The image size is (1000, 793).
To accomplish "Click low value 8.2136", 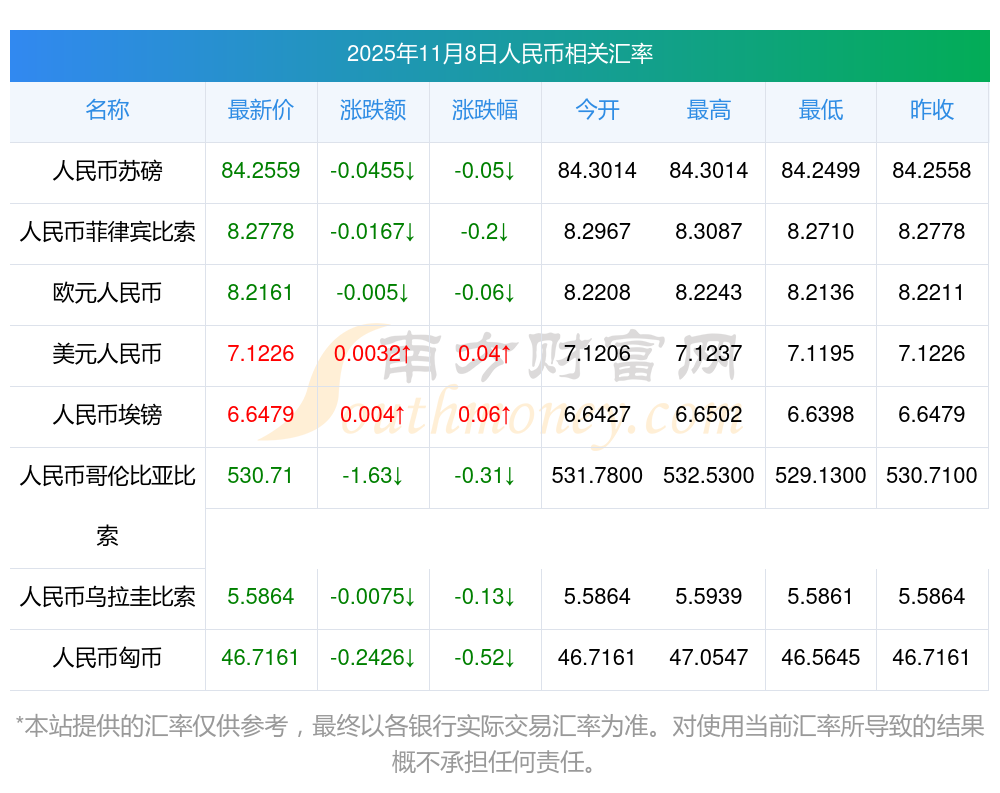I will tap(821, 292).
